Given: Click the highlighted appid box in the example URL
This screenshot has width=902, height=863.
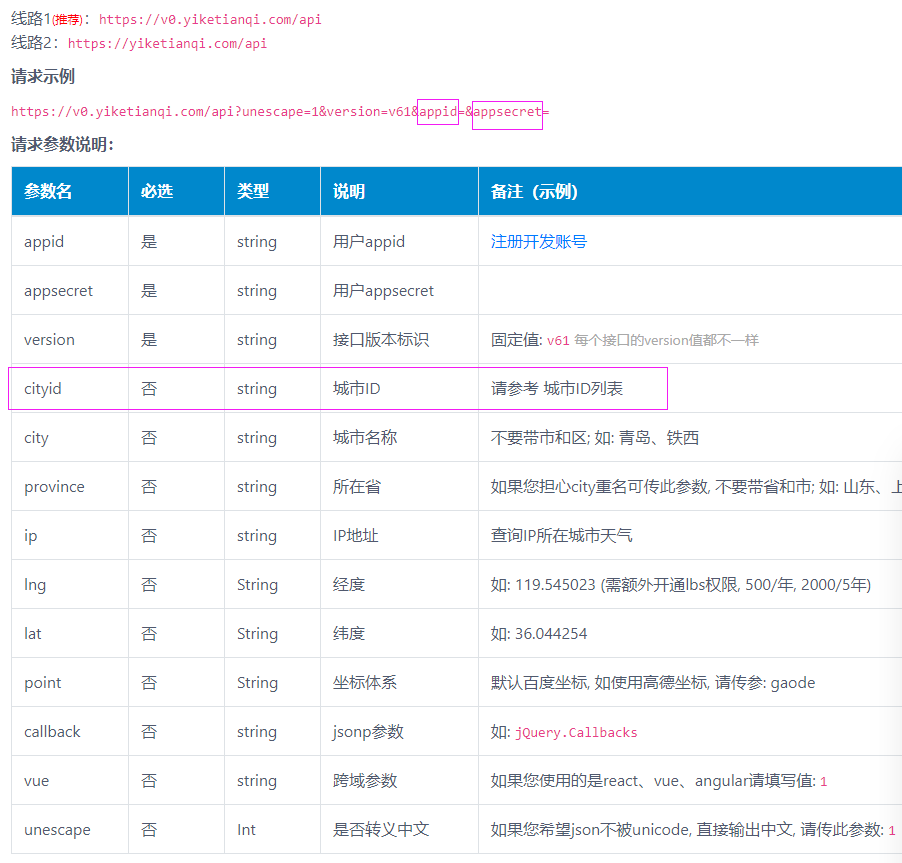Looking at the screenshot, I should point(437,111).
